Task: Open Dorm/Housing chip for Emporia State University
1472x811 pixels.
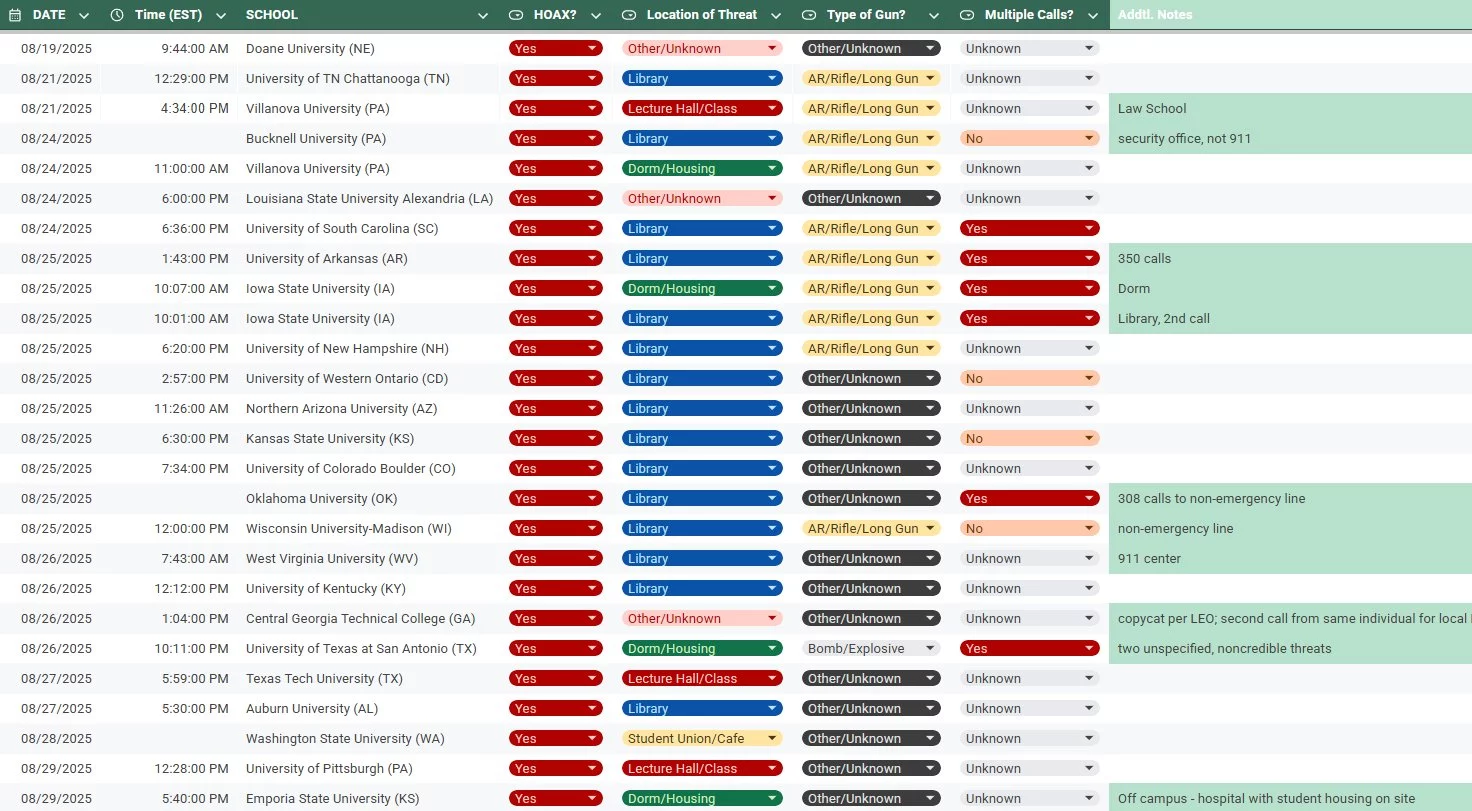Action: [702, 798]
